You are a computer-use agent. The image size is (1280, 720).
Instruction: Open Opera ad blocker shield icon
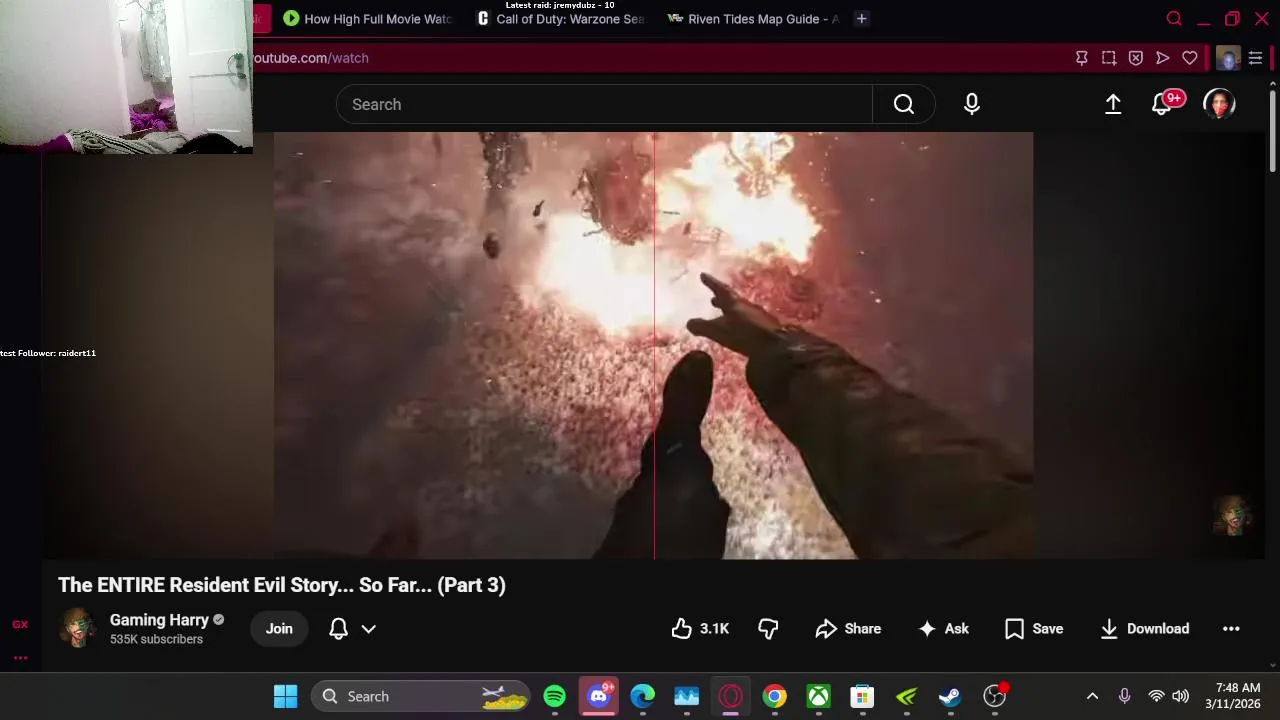(1136, 58)
